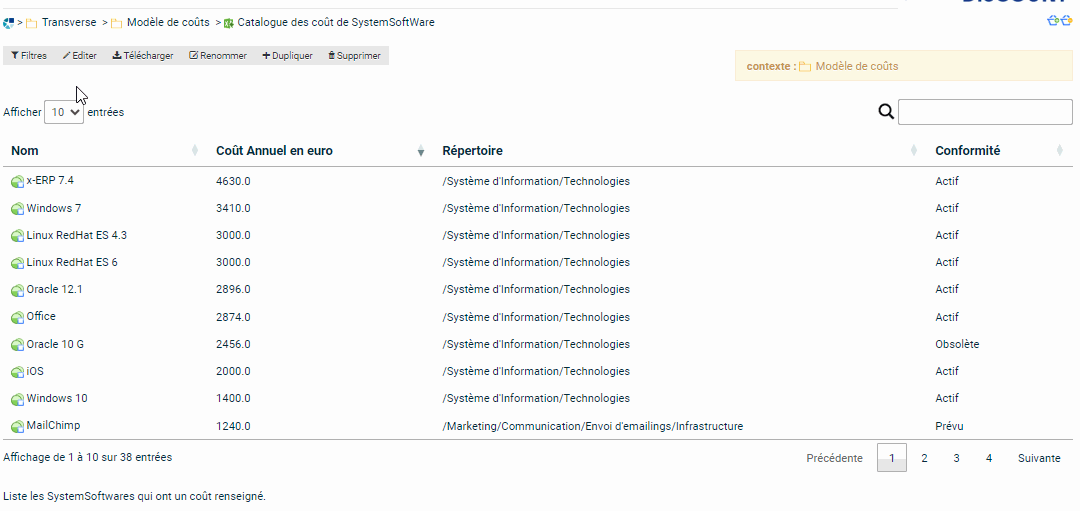Sort table by Répertoire column
Viewport: 1080px width, 511px height.
[x=679, y=151]
